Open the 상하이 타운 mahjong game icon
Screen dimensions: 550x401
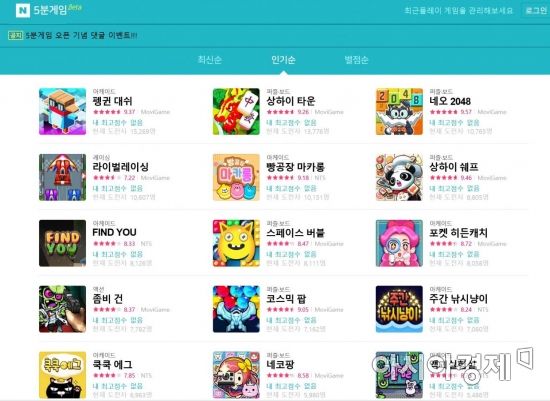click(236, 112)
